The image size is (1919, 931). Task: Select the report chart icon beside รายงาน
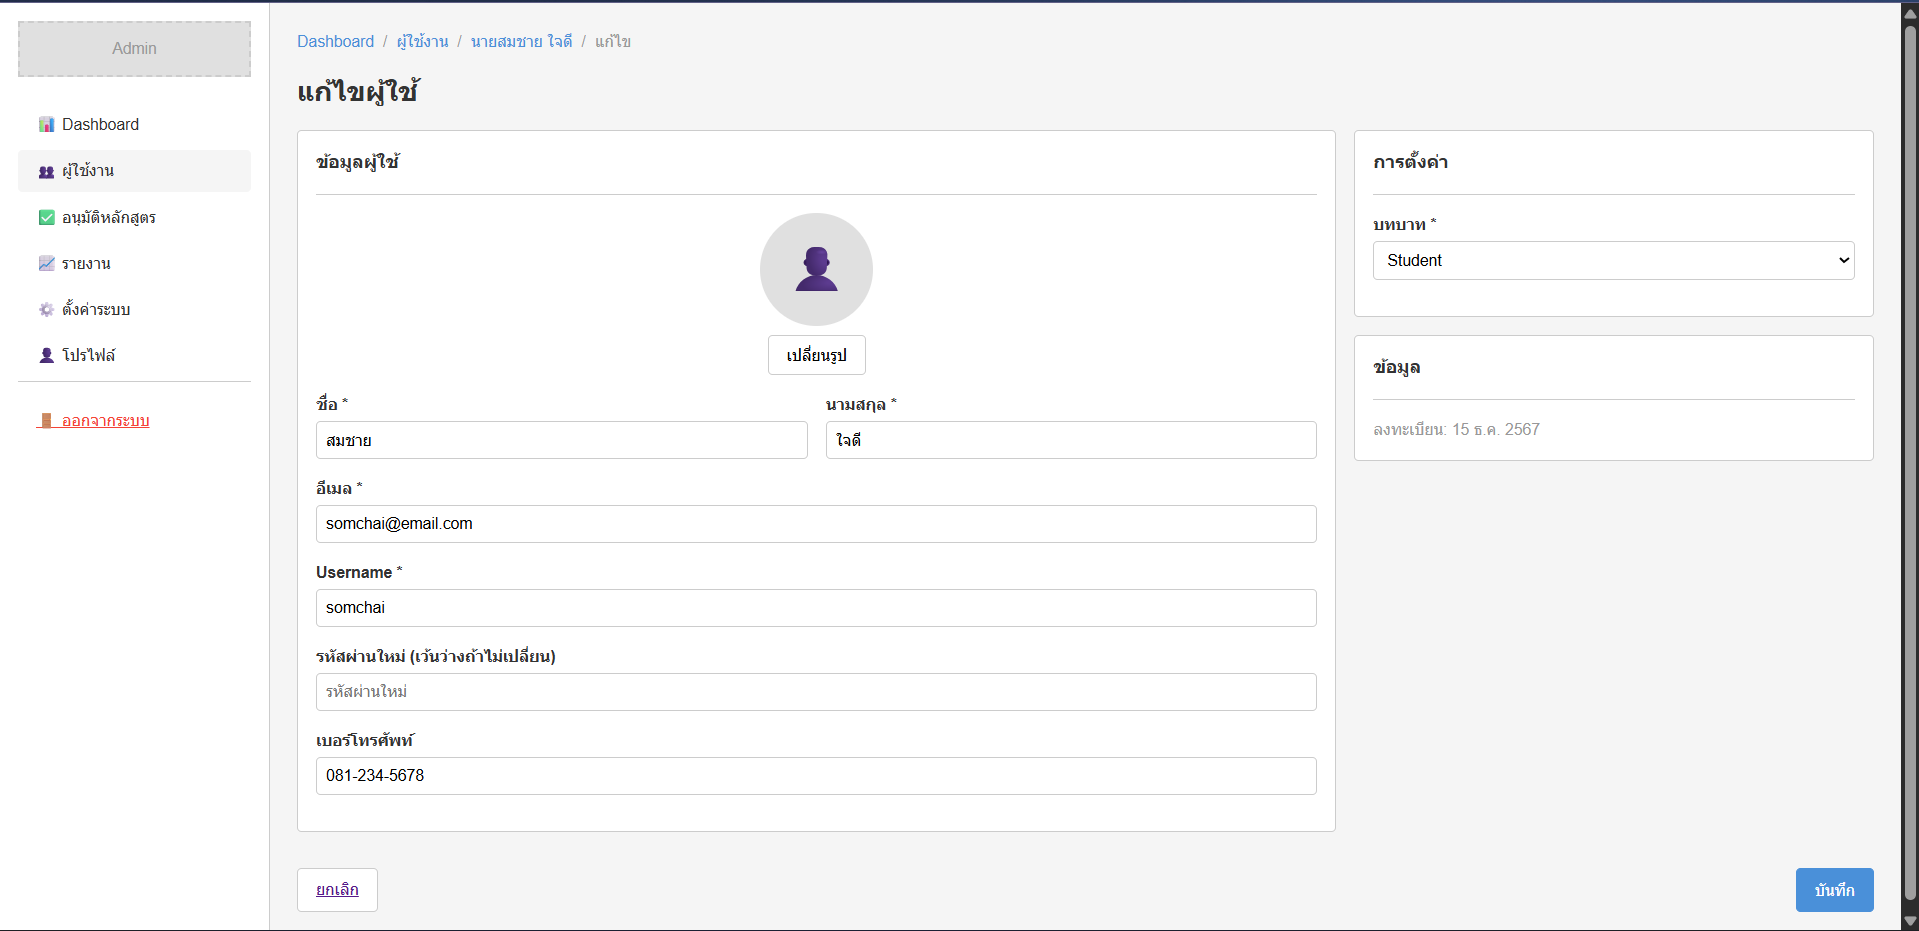46,263
